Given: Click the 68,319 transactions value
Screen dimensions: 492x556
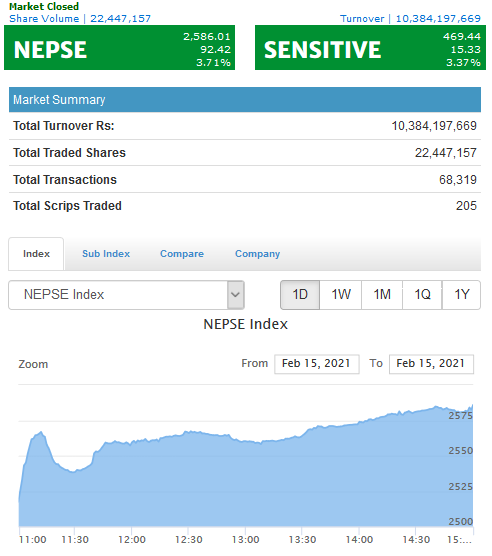Looking at the screenshot, I should point(458,180).
